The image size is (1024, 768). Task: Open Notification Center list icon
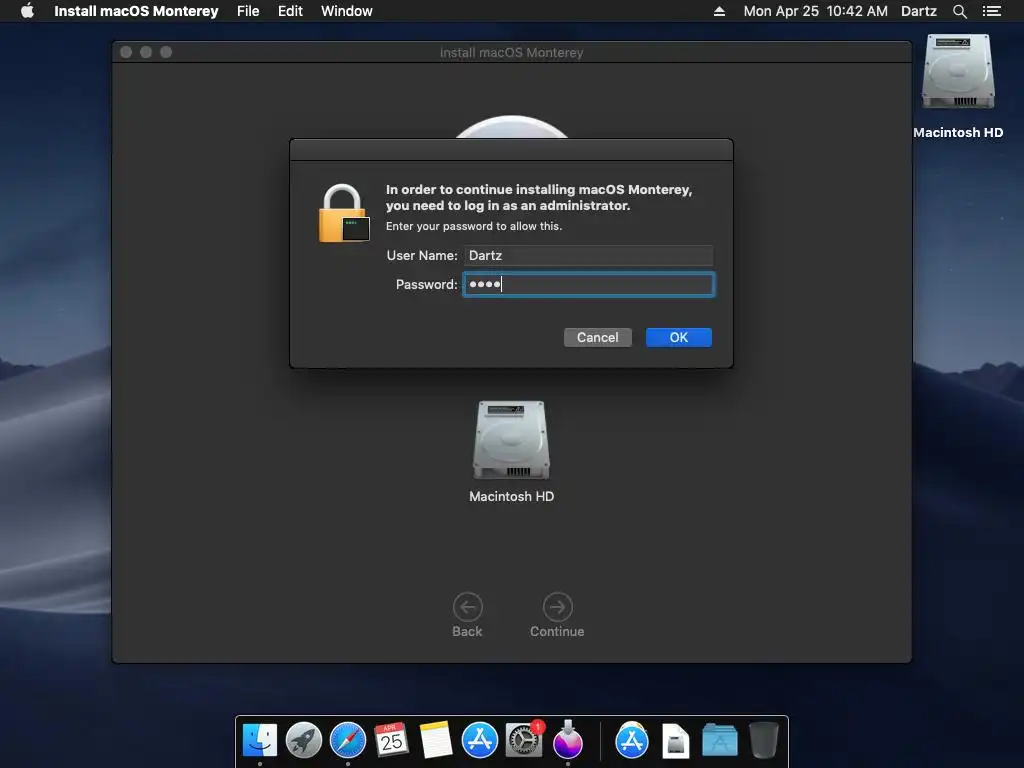(x=991, y=11)
